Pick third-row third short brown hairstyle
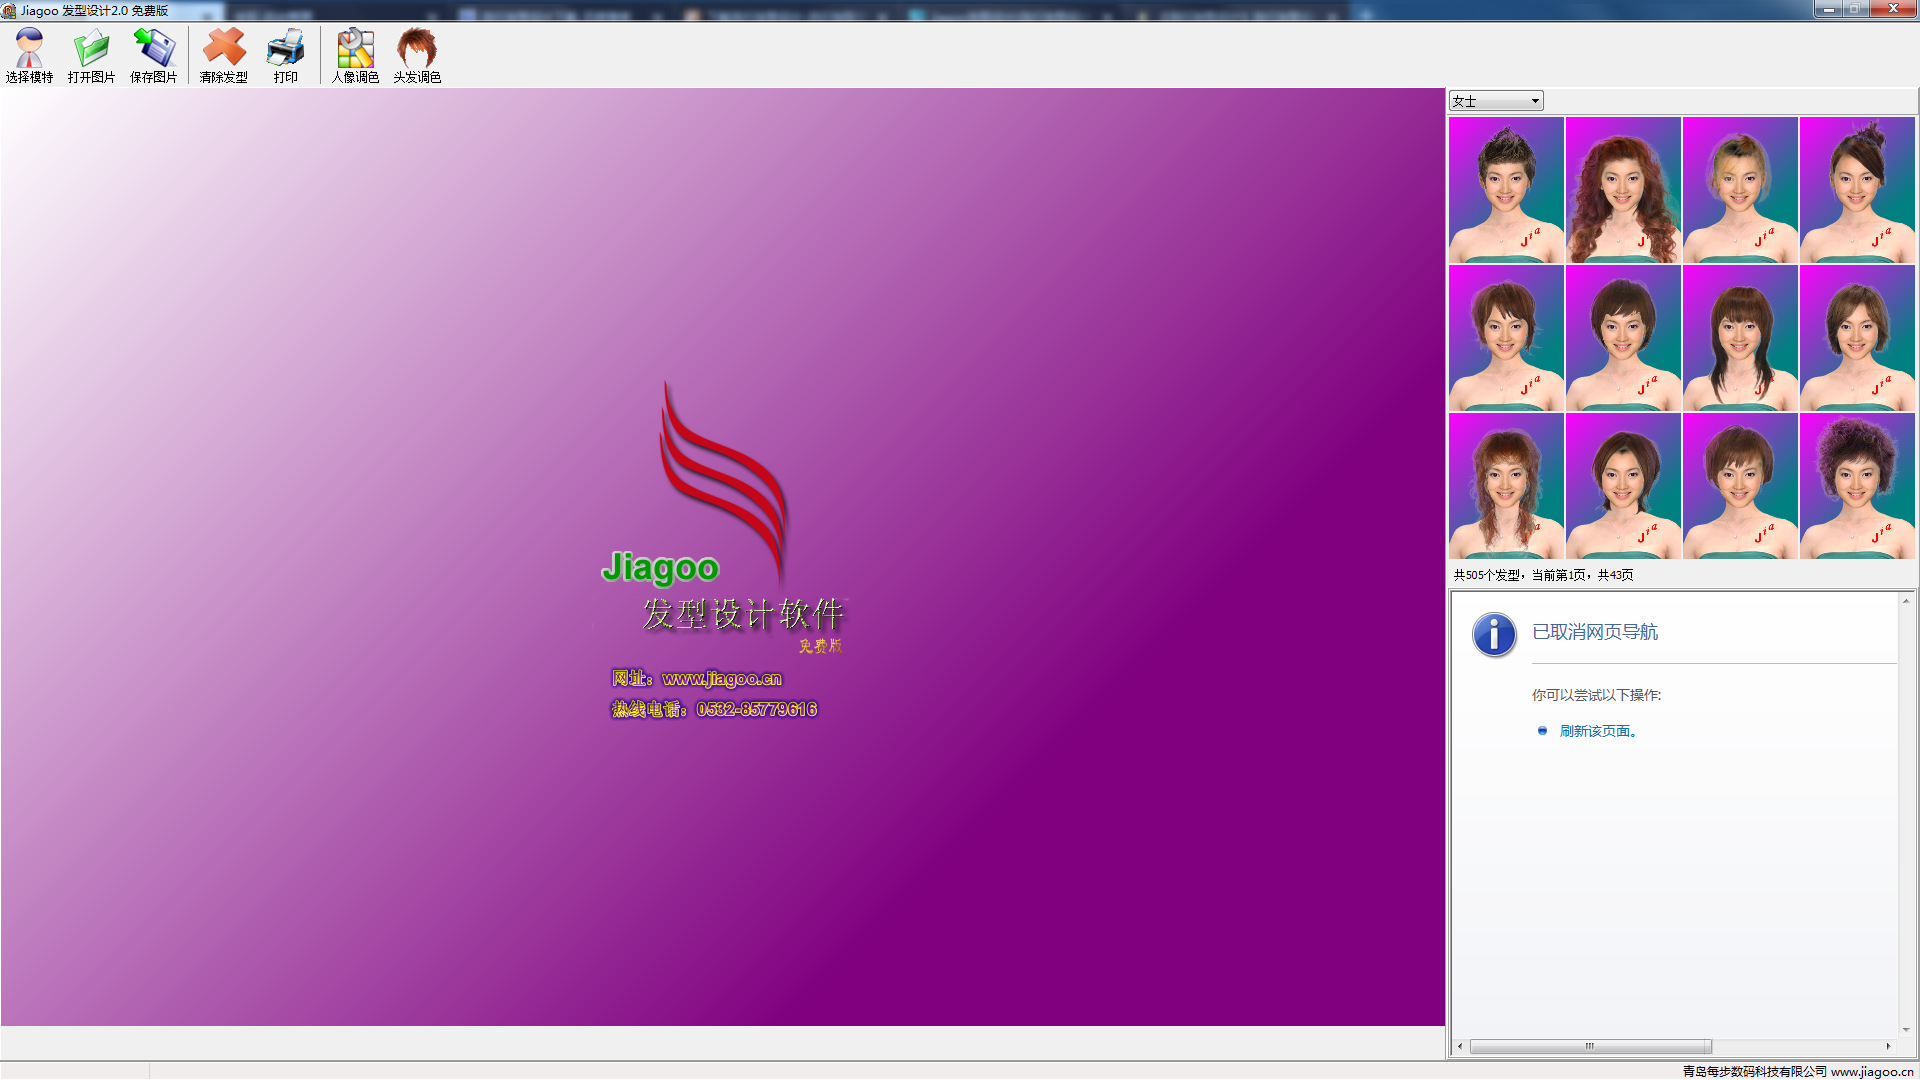Screen dimensions: 1920x1080 (x=1740, y=486)
